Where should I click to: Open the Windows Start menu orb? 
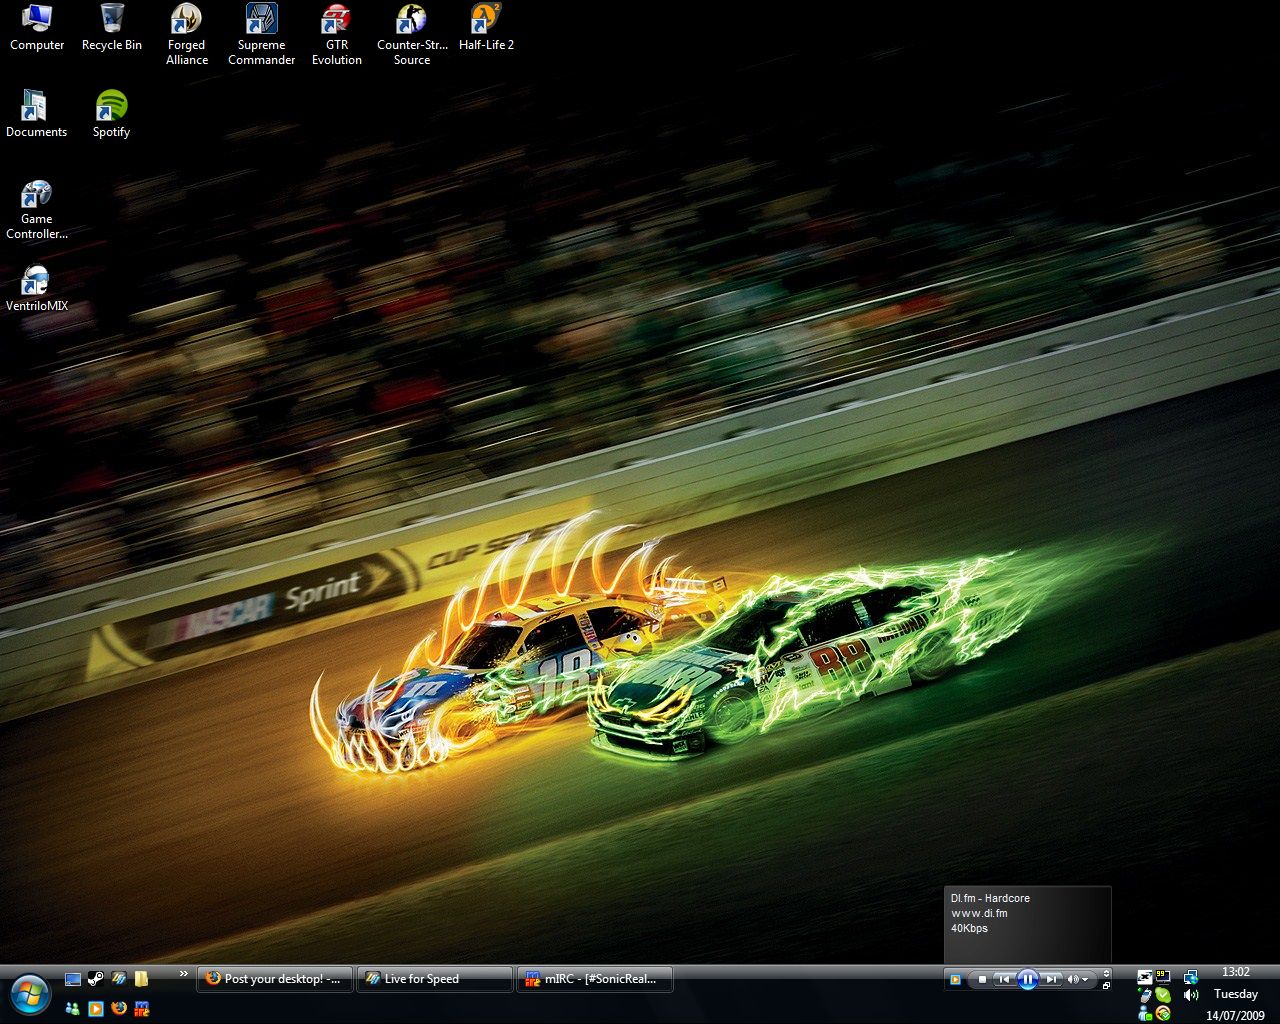coord(29,993)
